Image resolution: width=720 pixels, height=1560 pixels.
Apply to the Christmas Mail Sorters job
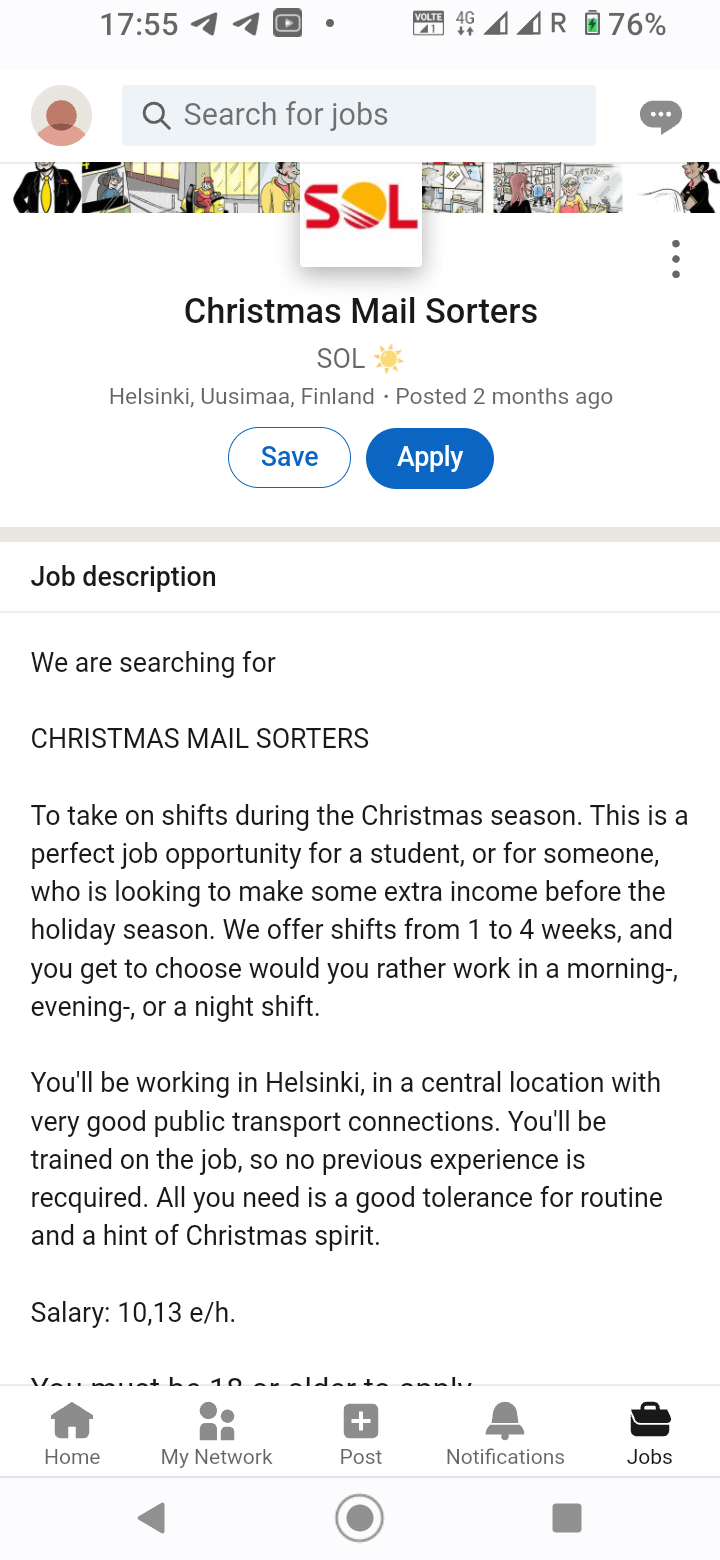[x=430, y=458]
